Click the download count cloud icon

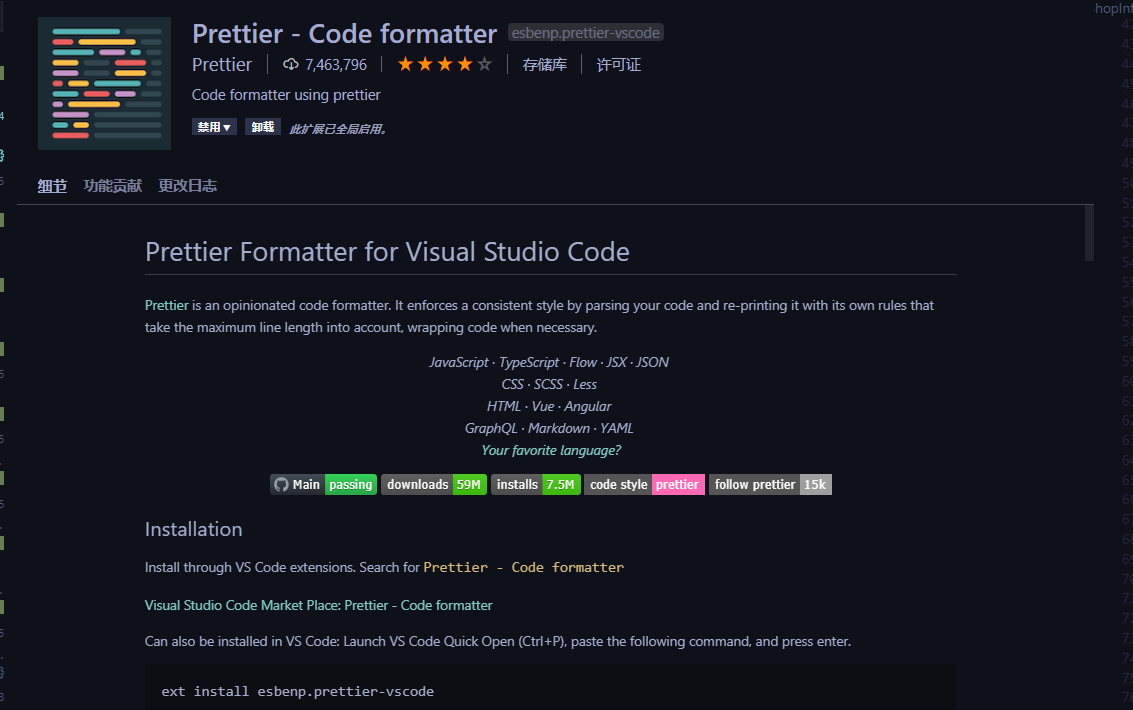(x=290, y=64)
